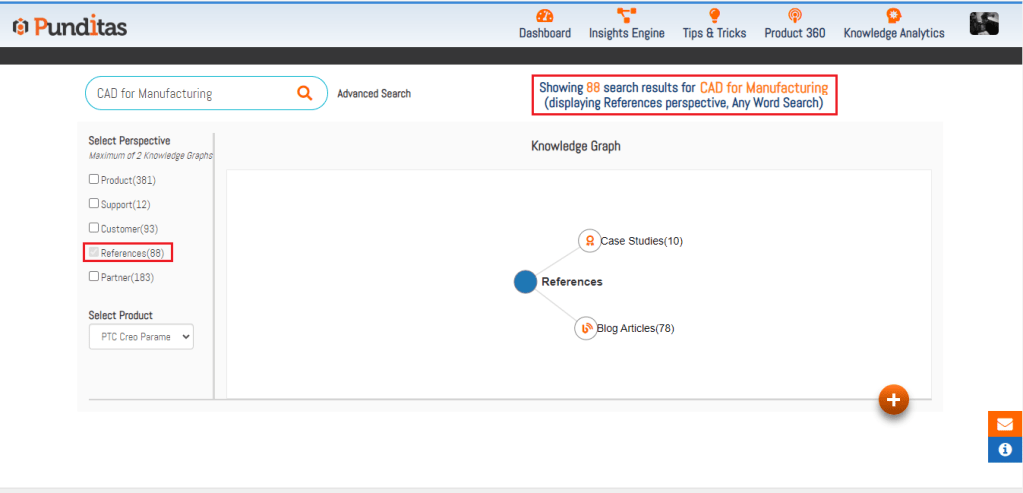Click the Punditas logo
Image resolution: width=1023 pixels, height=493 pixels.
pos(70,27)
